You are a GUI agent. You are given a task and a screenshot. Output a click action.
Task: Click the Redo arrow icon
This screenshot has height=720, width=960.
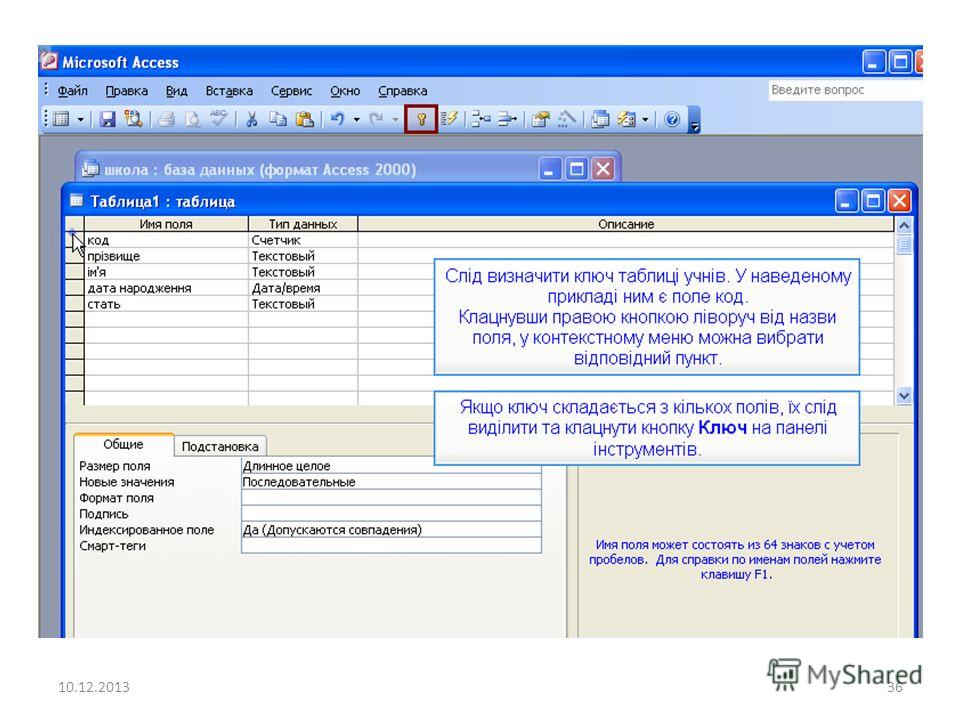point(376,119)
